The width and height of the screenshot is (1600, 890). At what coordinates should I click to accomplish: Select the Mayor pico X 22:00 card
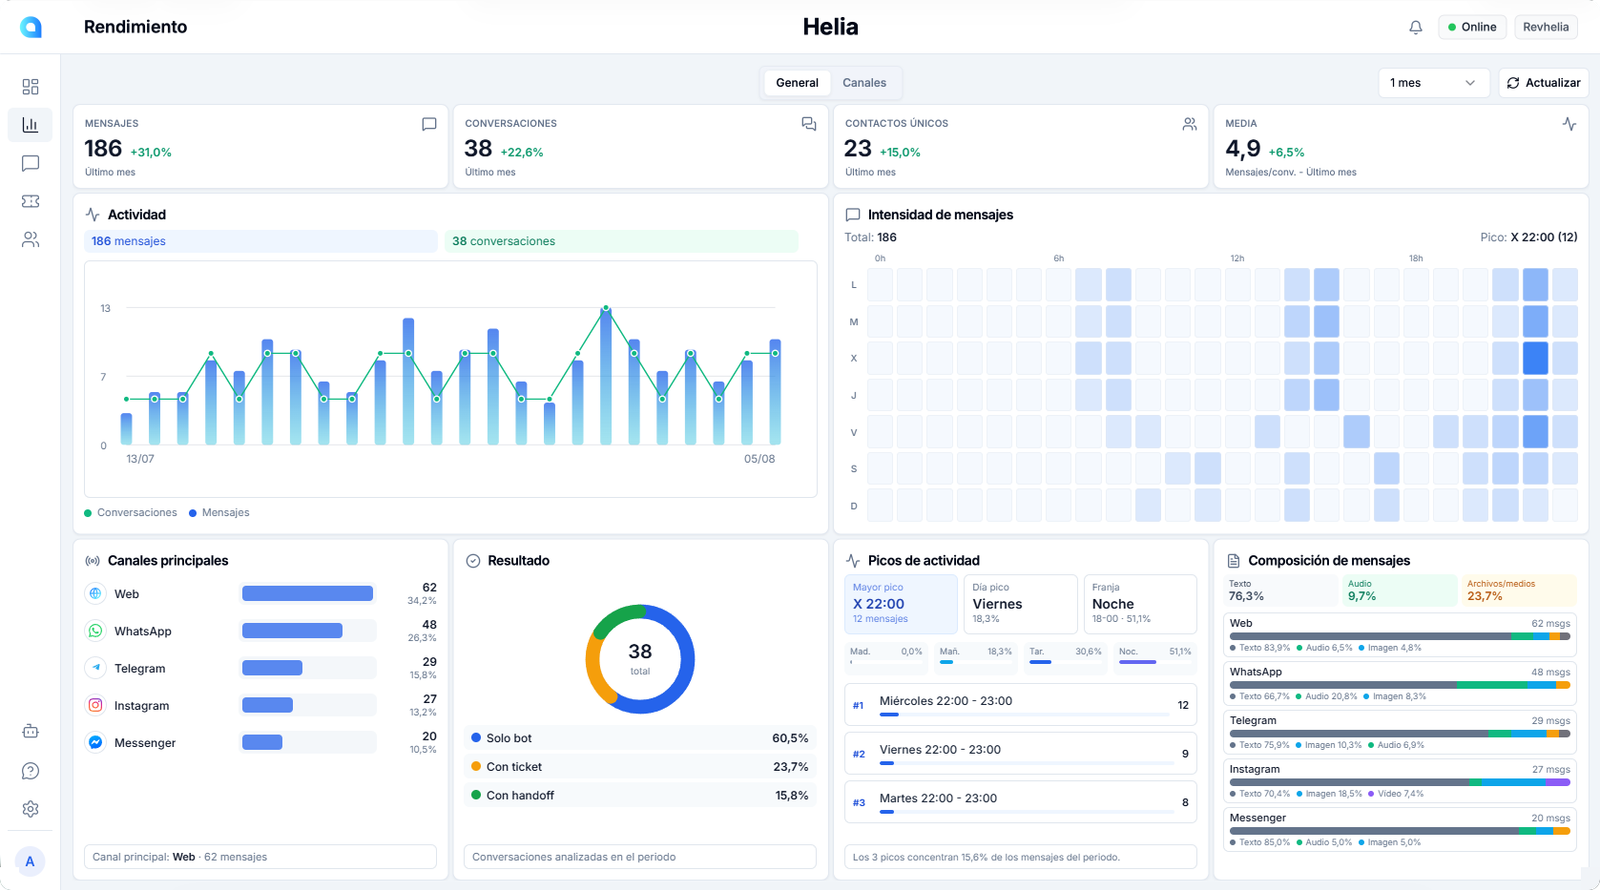(901, 604)
